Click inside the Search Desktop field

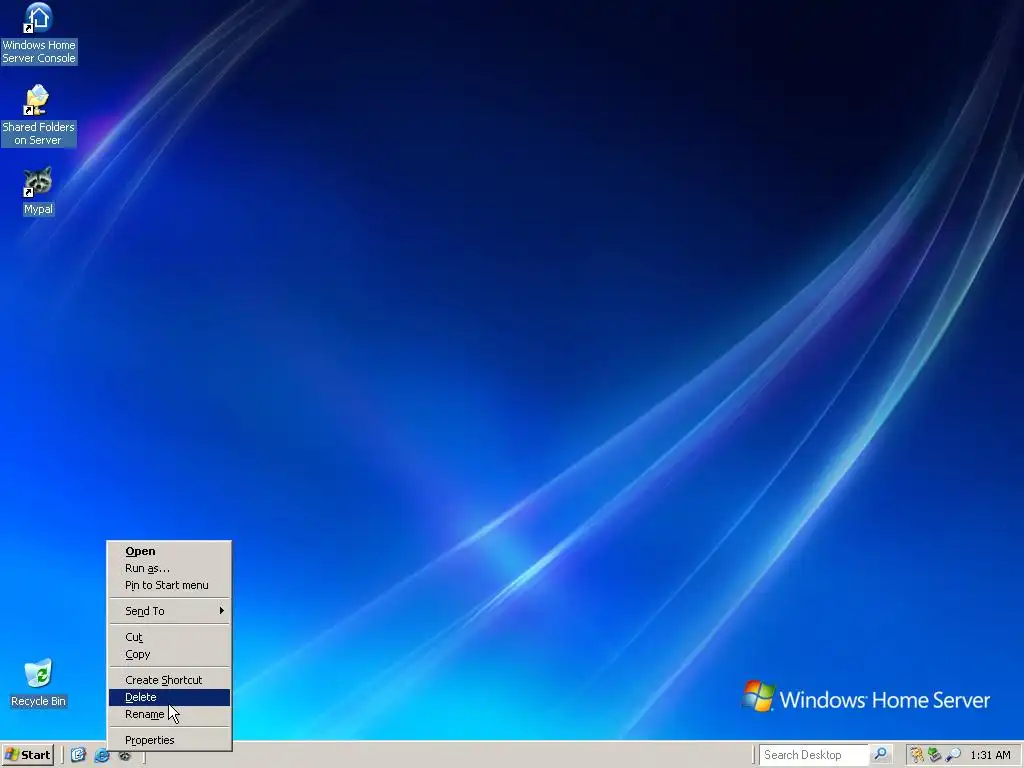[x=814, y=755]
